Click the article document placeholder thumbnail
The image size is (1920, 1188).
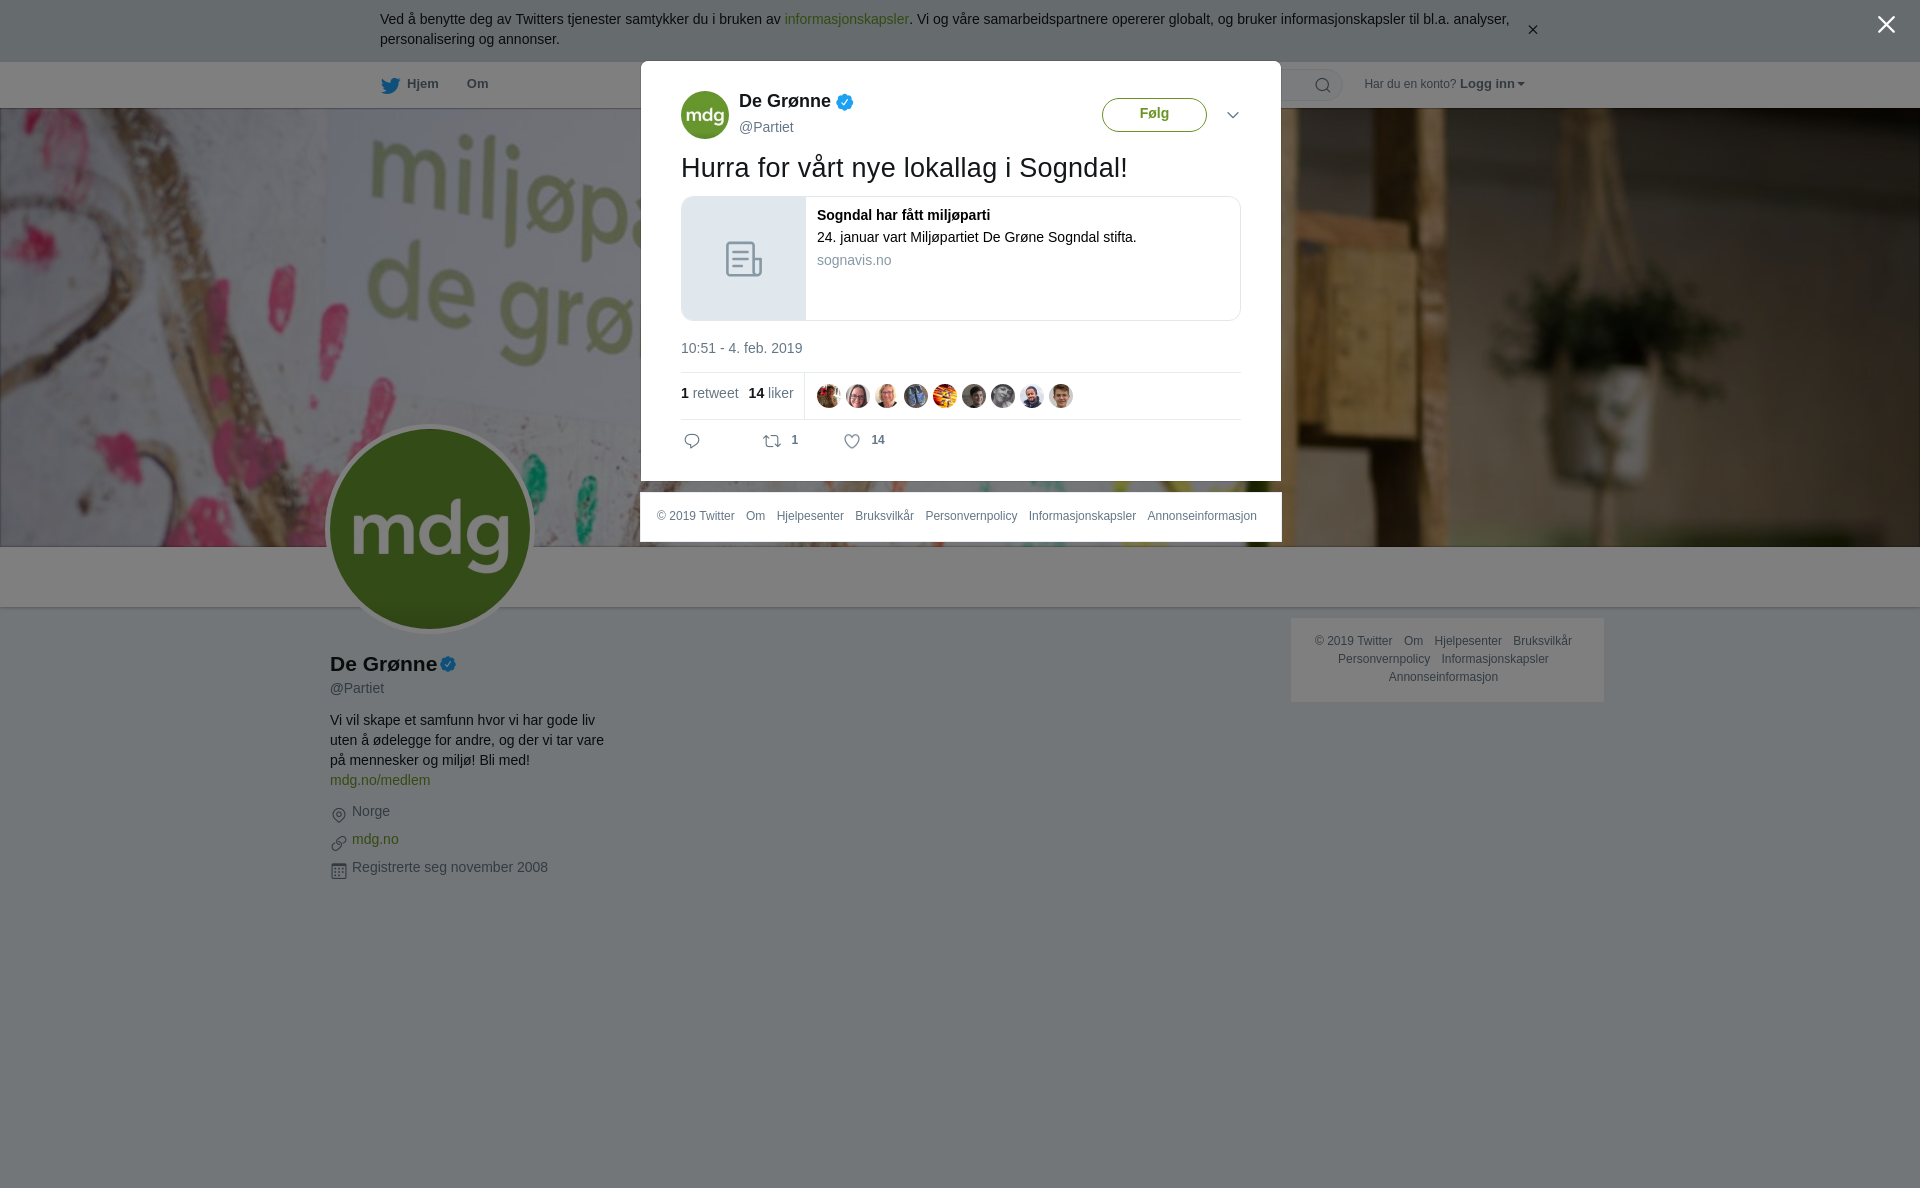tap(743, 259)
